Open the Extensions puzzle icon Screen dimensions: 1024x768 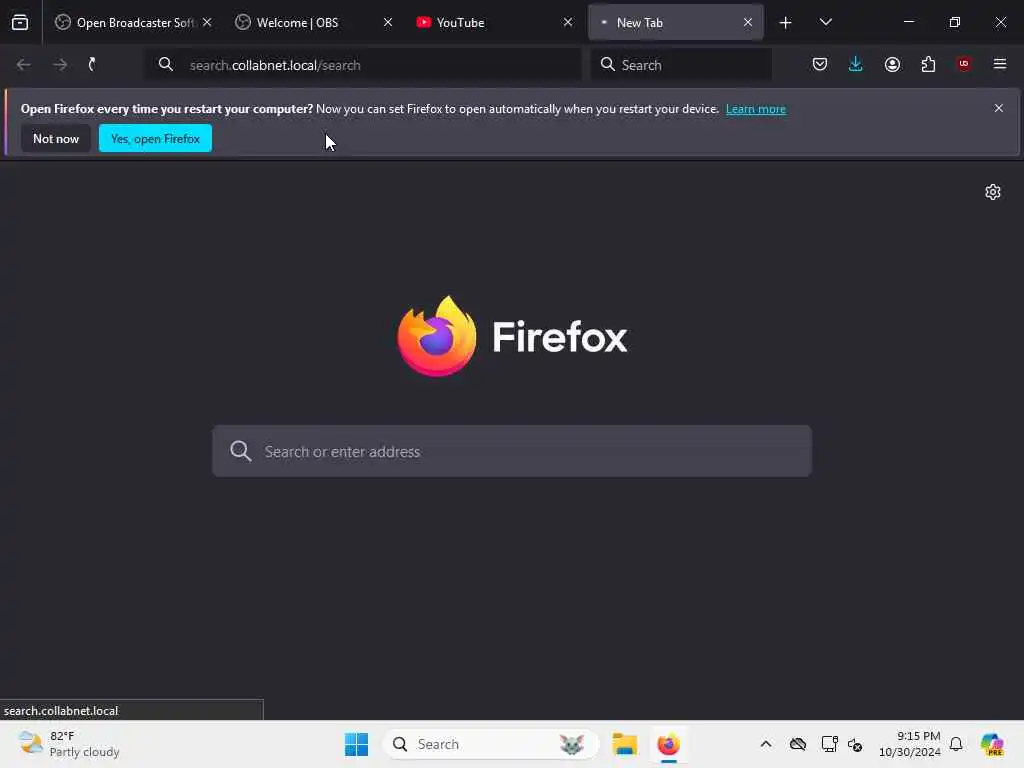928,65
